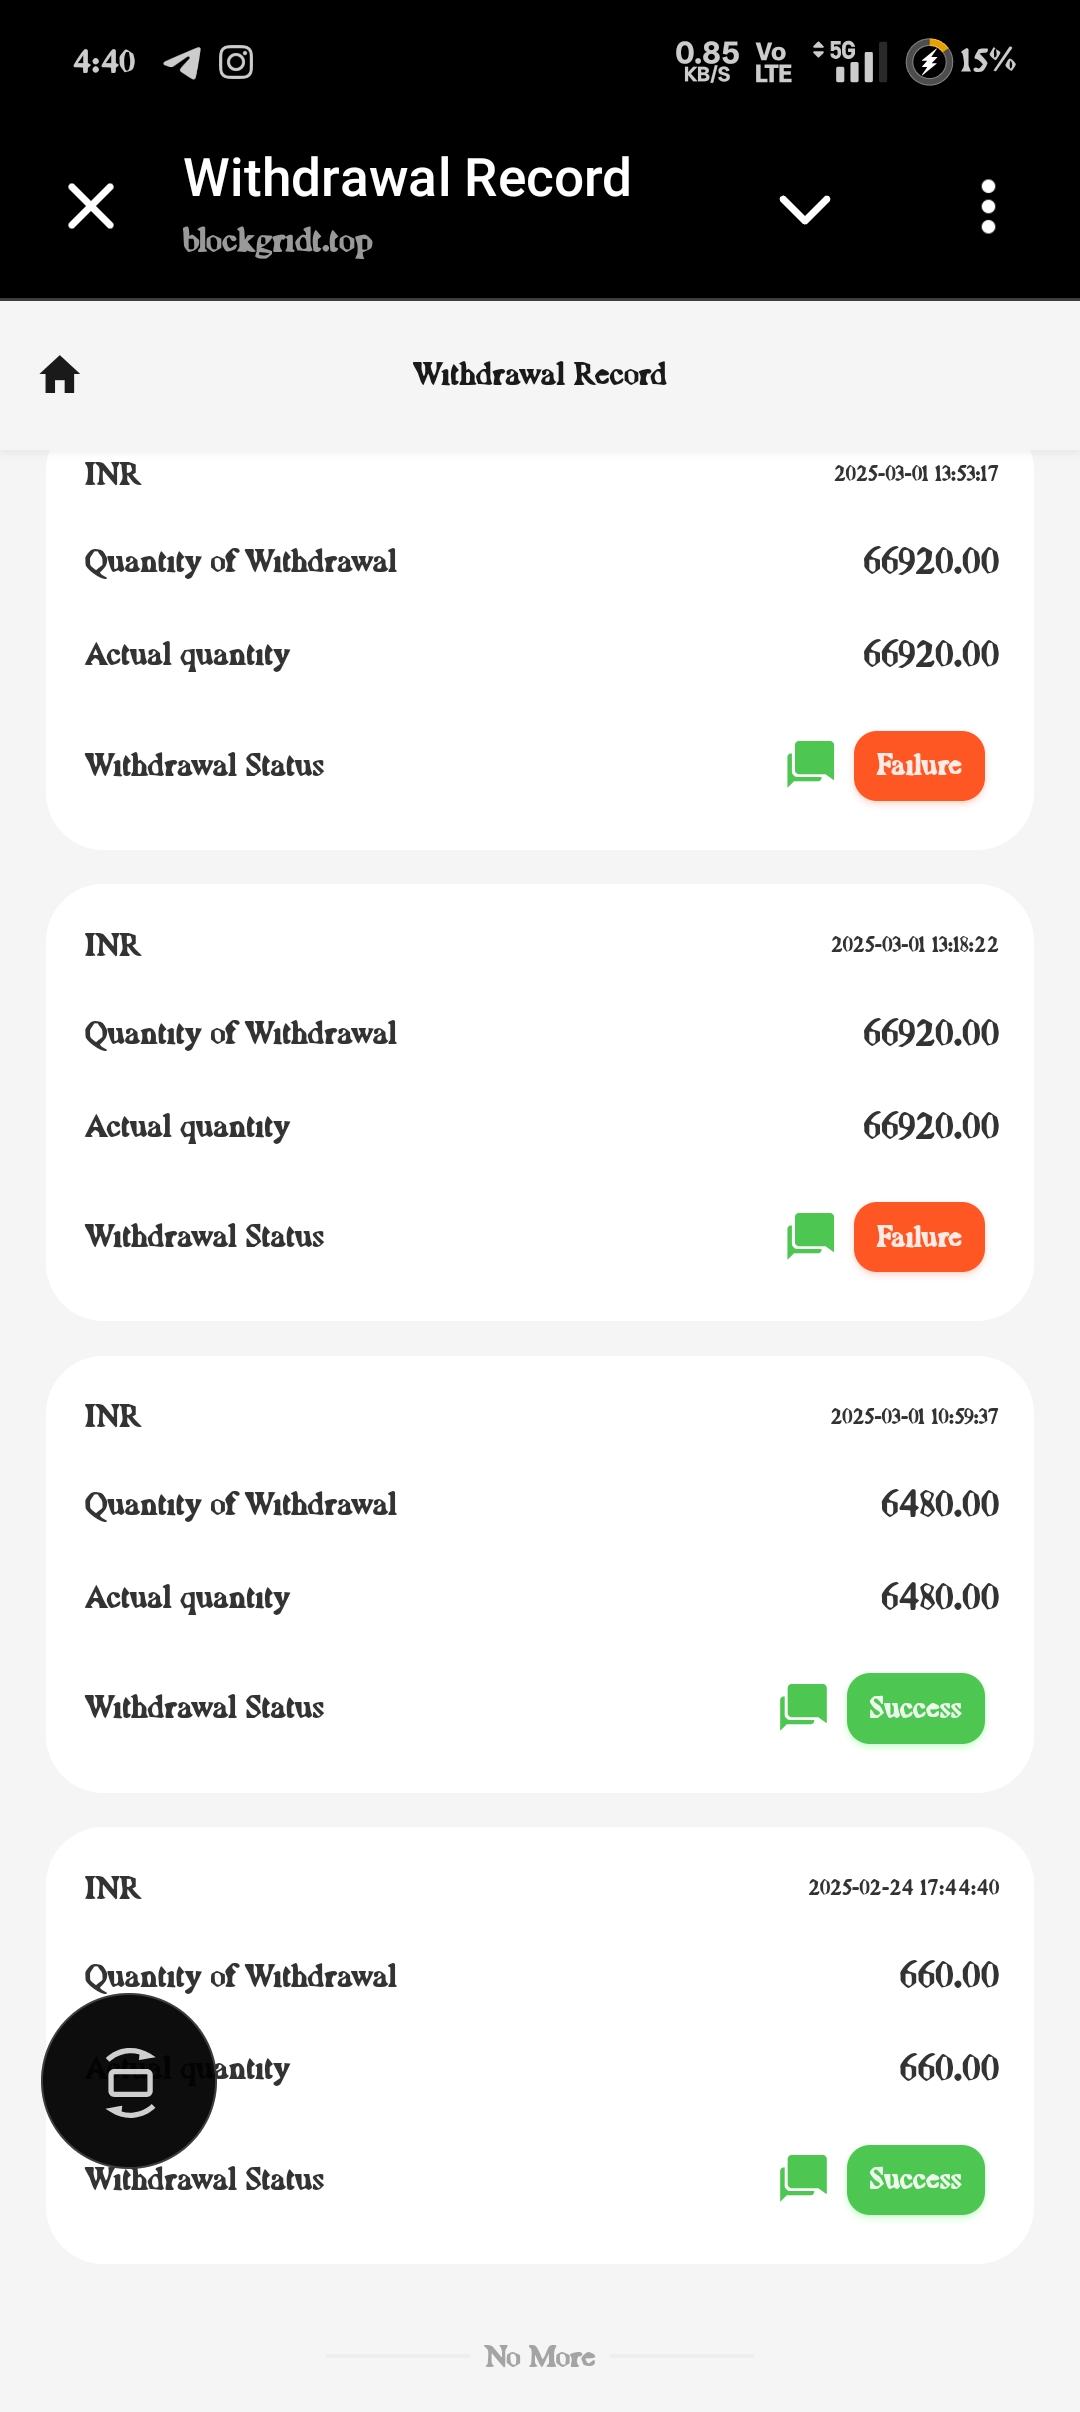
Task: Tap the battery charging indicator
Action: [x=929, y=62]
